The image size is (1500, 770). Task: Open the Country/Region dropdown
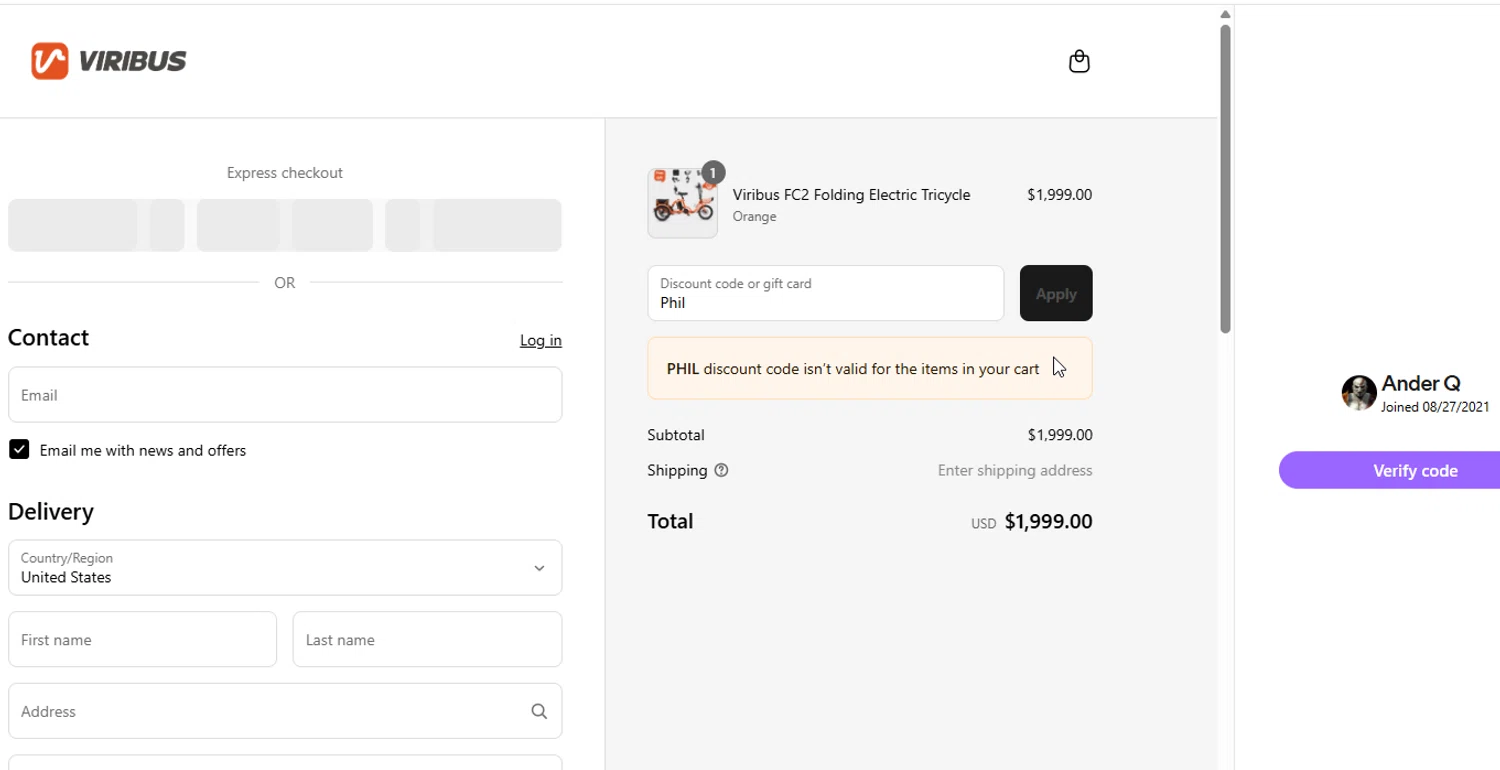click(x=285, y=568)
